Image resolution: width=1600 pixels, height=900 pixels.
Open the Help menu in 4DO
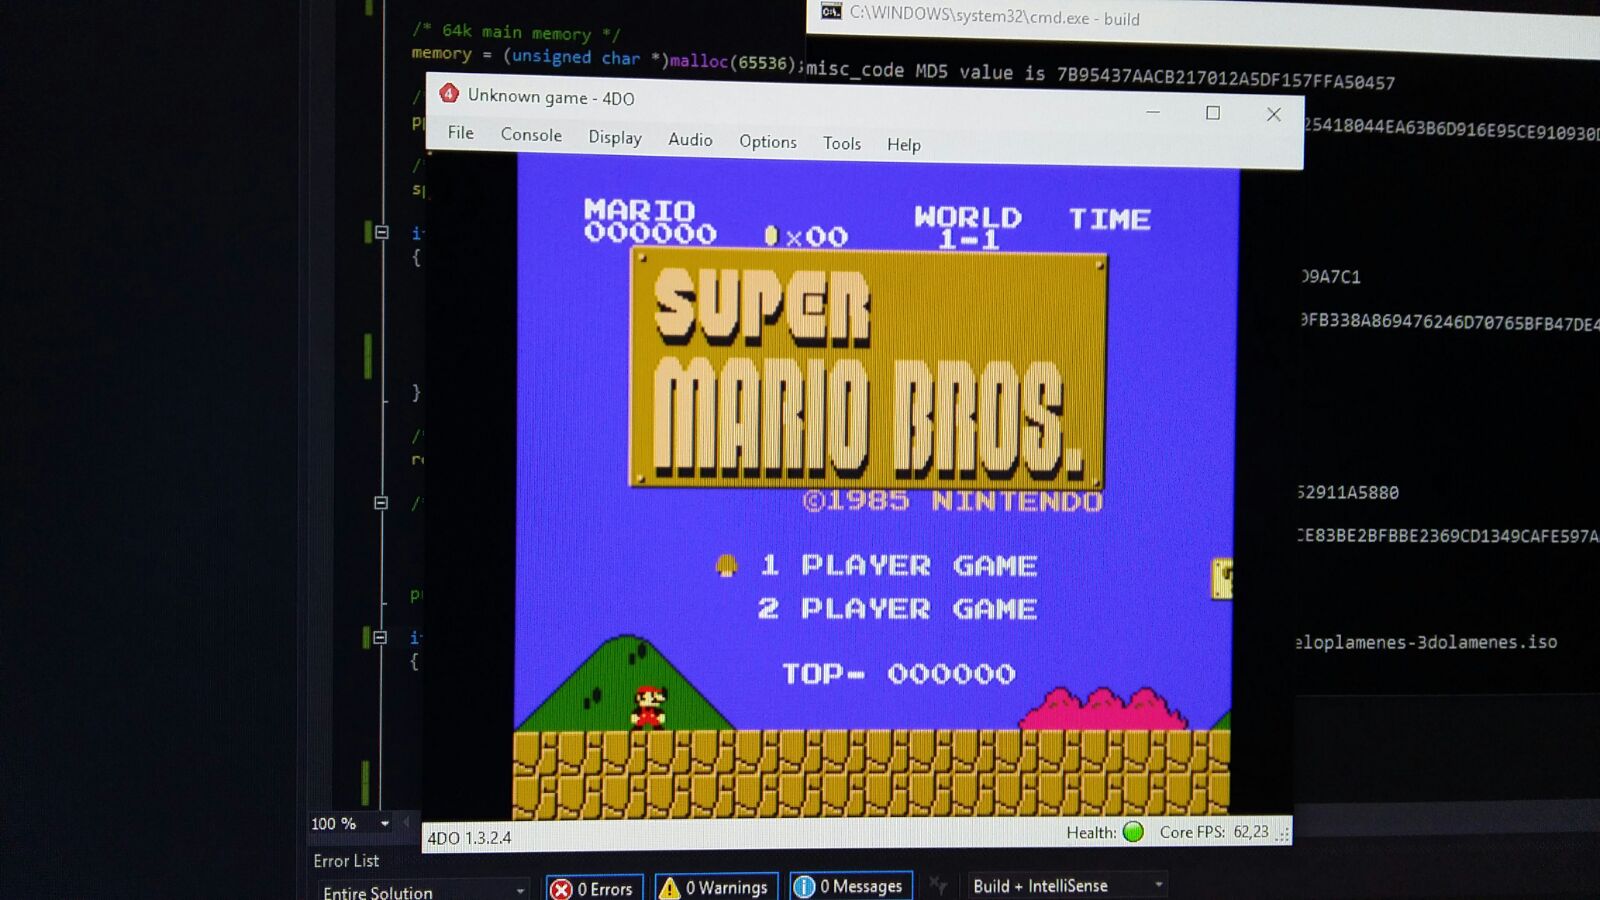[x=904, y=145]
